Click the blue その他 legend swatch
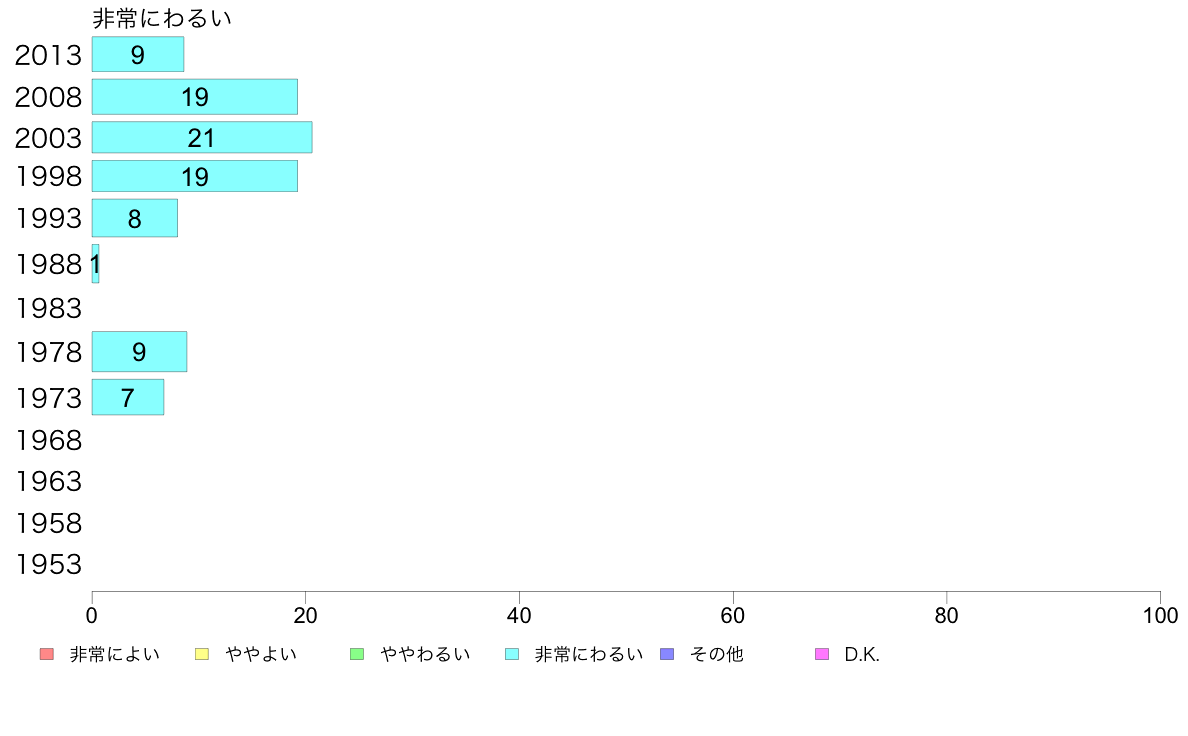Viewport: 1188px width, 736px height. coord(667,654)
